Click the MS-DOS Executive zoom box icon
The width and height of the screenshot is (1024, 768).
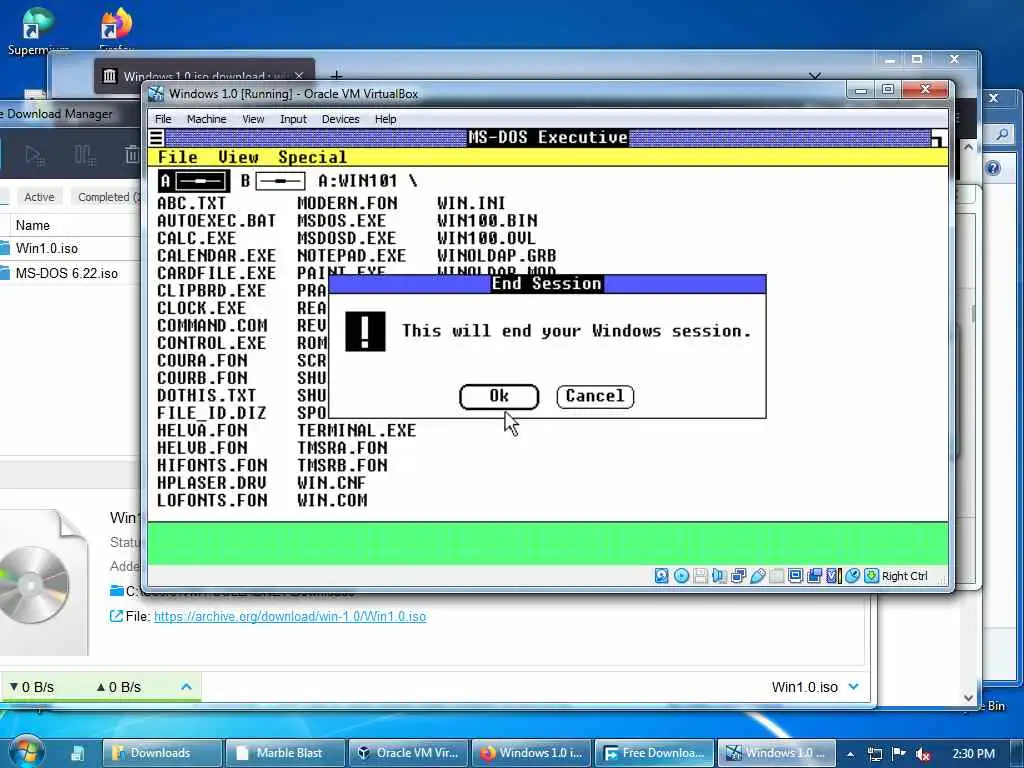click(938, 138)
